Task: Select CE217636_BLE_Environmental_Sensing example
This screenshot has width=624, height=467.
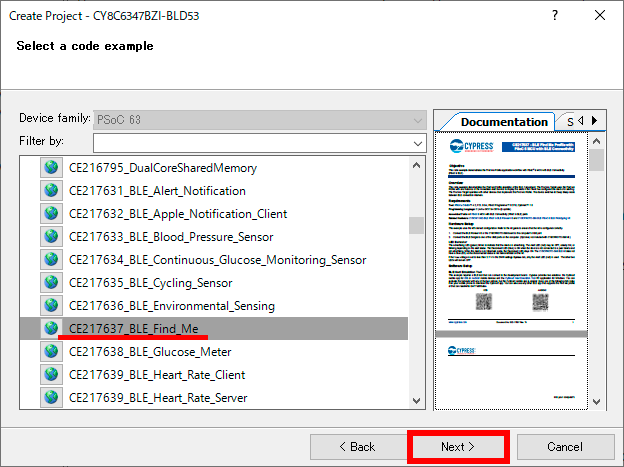Action: (172, 306)
